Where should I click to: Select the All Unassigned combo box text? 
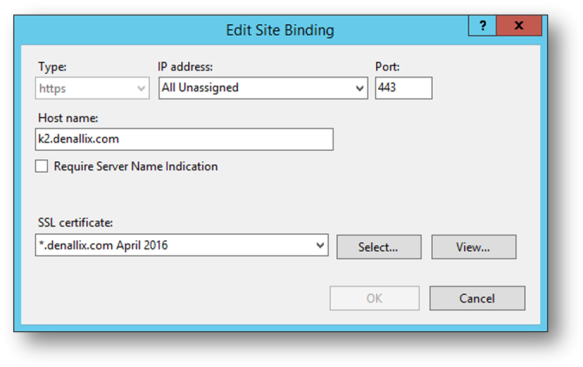[200, 88]
